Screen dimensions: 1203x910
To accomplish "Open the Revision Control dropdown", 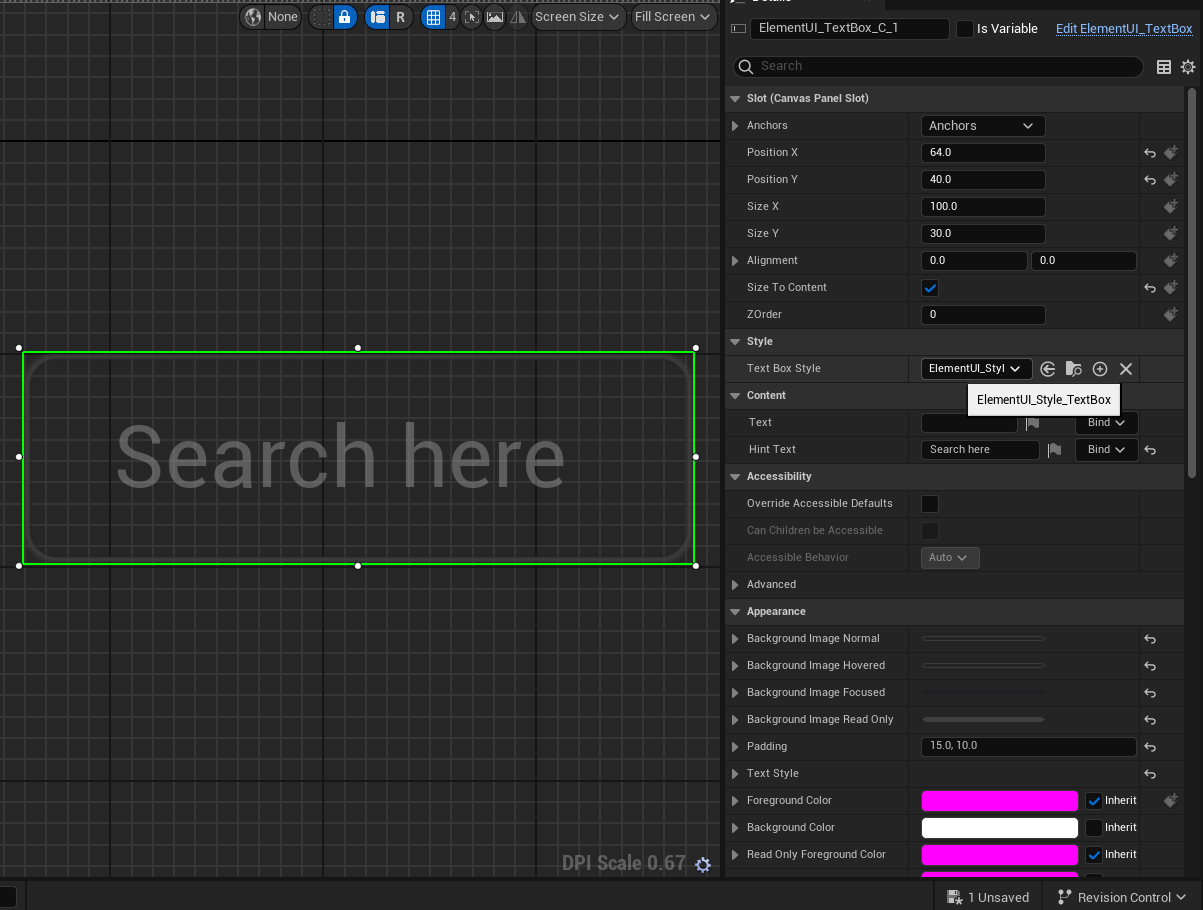I will click(x=1122, y=898).
